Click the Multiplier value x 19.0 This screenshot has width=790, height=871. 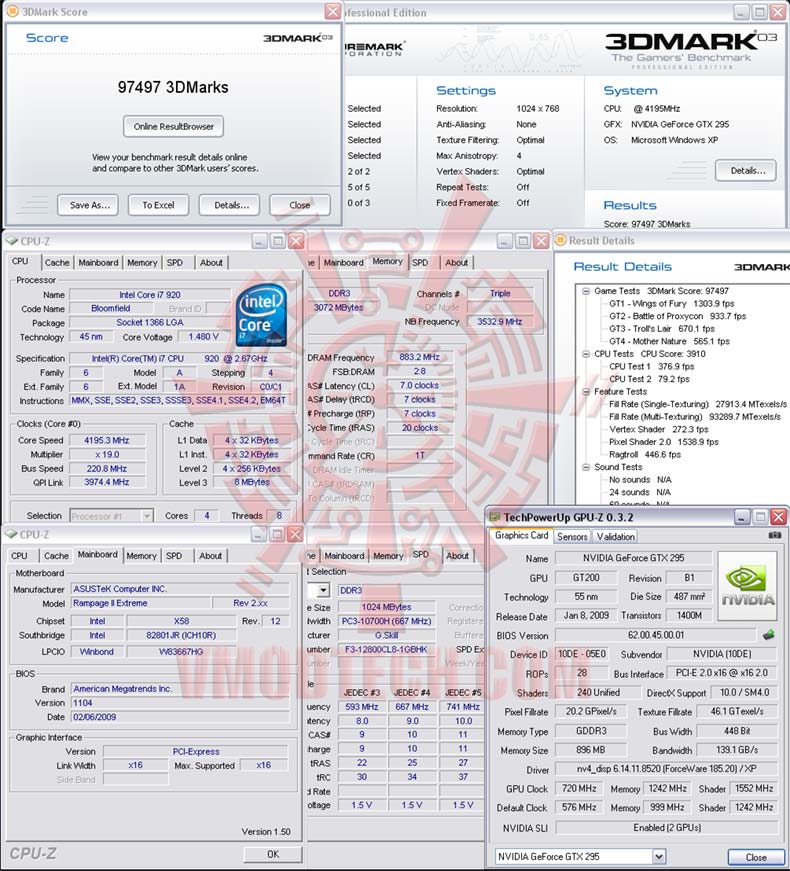click(x=107, y=454)
